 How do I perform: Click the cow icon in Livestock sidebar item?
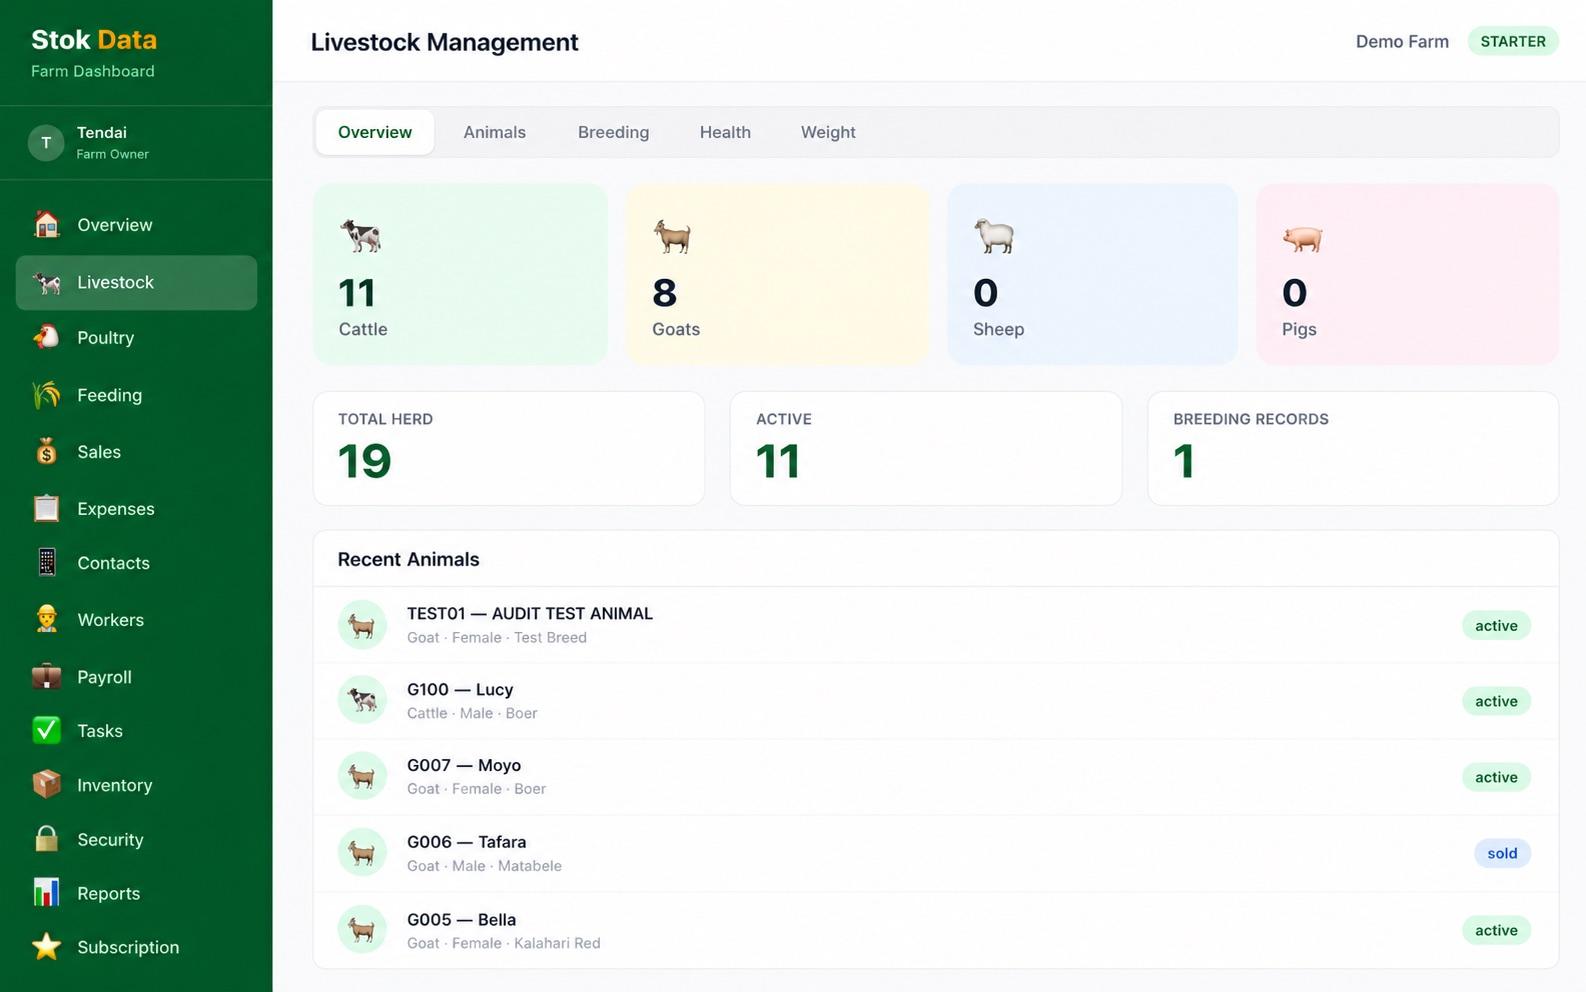pos(47,282)
